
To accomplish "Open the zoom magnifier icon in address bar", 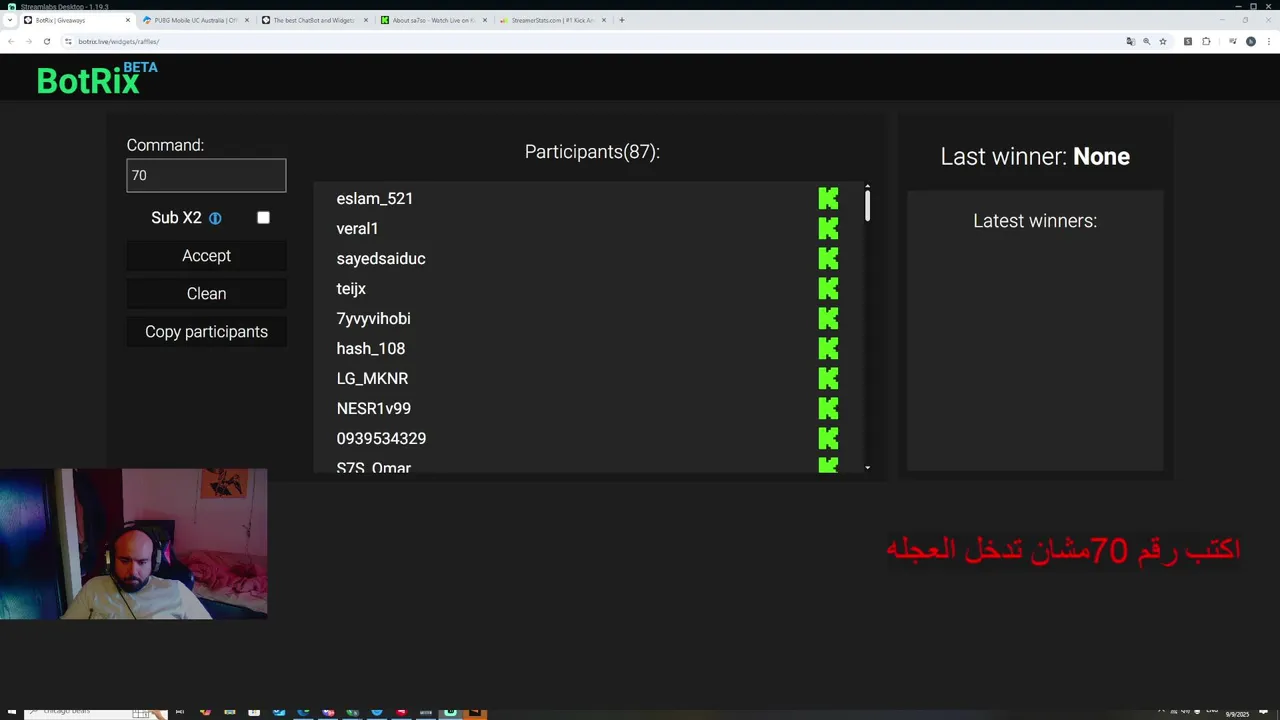I will [x=1146, y=41].
